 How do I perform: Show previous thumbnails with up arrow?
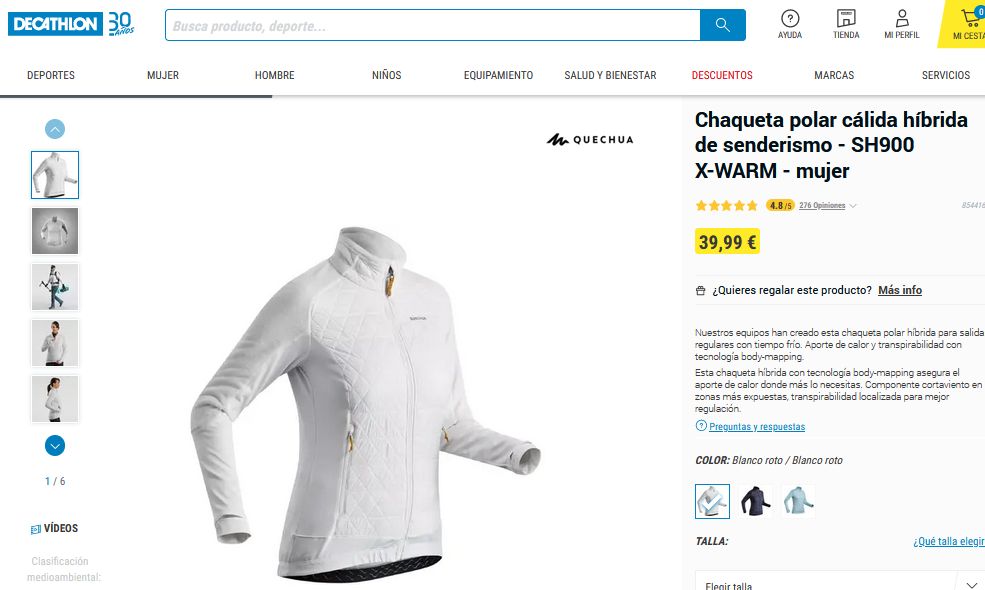pyautogui.click(x=55, y=129)
